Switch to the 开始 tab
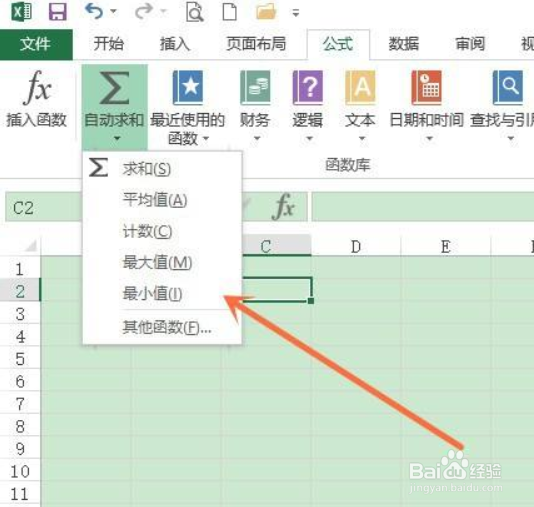This screenshot has width=534, height=507. [x=108, y=44]
